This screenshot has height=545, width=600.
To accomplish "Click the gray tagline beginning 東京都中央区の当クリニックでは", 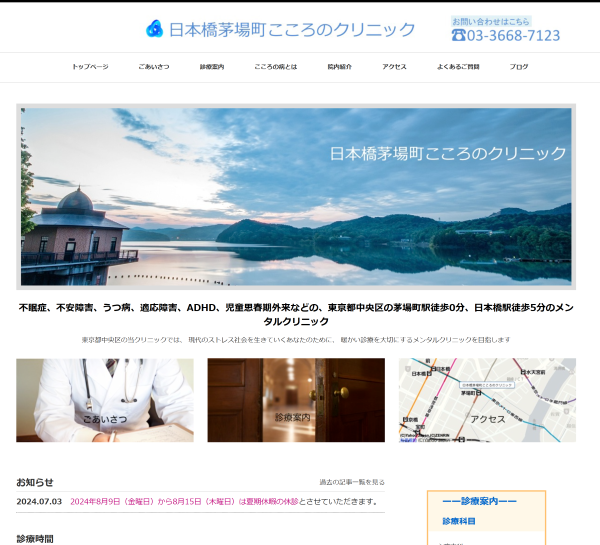I will click(x=296, y=340).
